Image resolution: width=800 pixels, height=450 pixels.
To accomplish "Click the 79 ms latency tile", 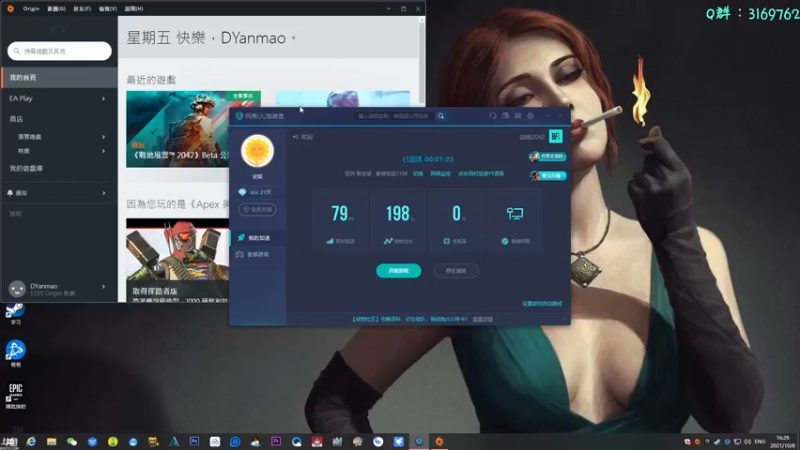I will click(341, 219).
